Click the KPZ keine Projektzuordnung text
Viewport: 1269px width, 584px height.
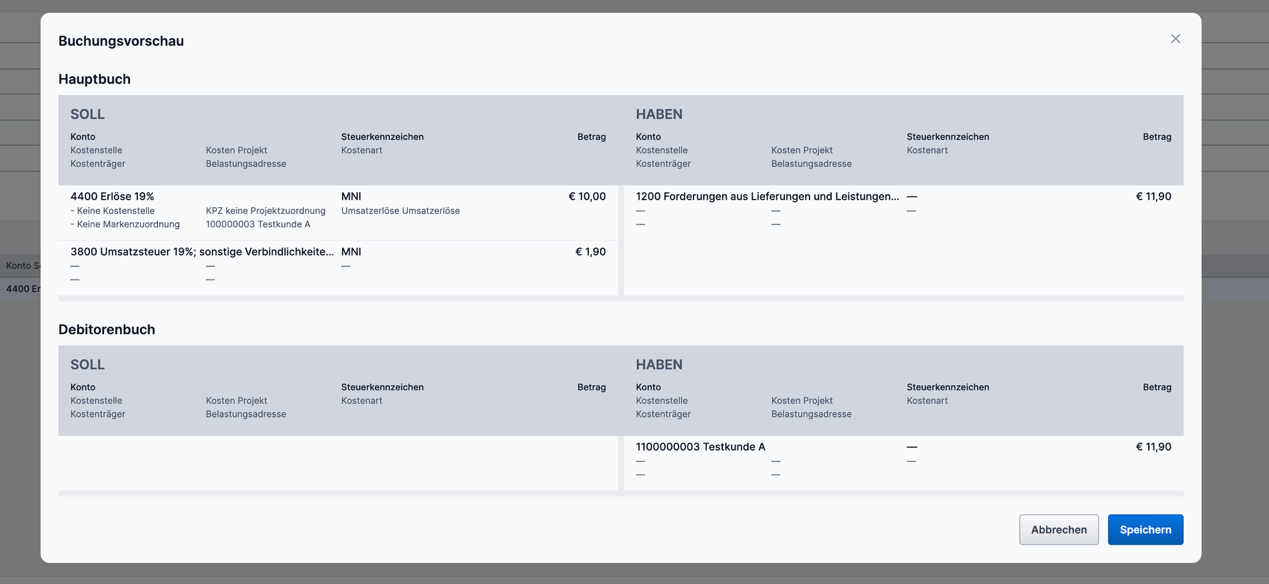click(265, 211)
